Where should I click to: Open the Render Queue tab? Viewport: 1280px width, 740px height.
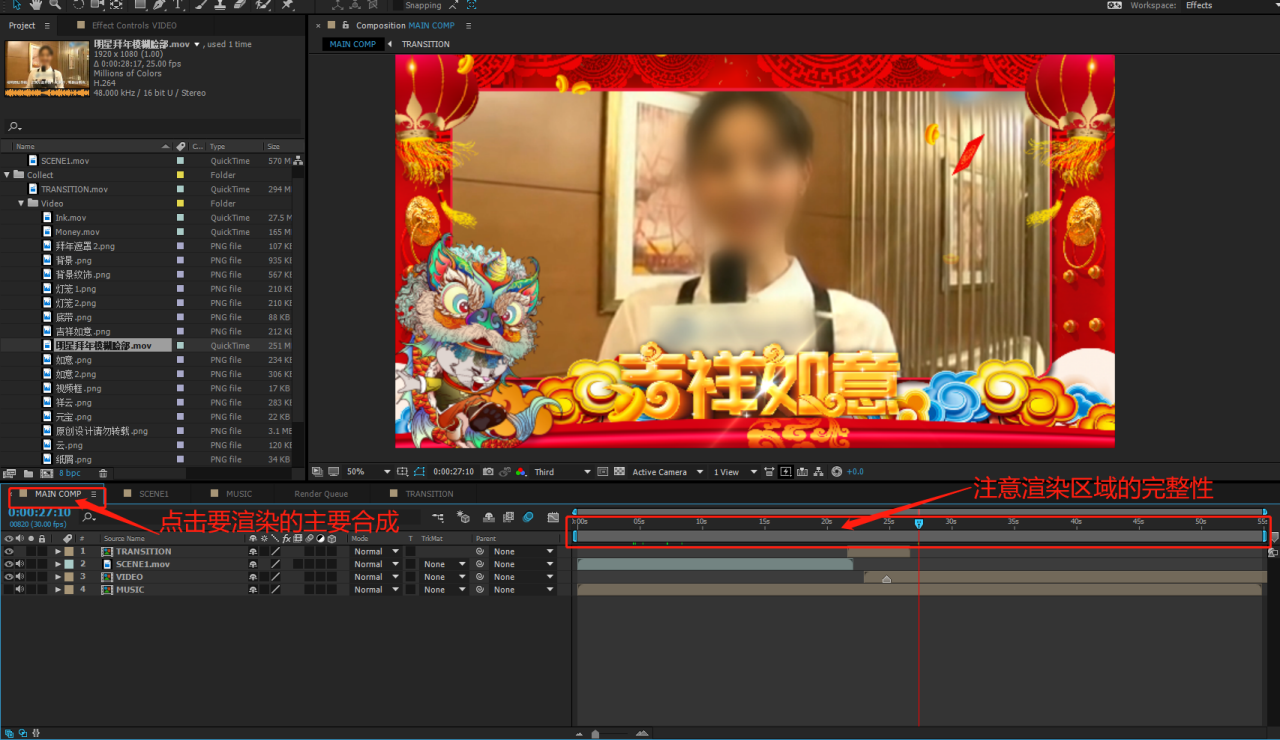pyautogui.click(x=321, y=494)
